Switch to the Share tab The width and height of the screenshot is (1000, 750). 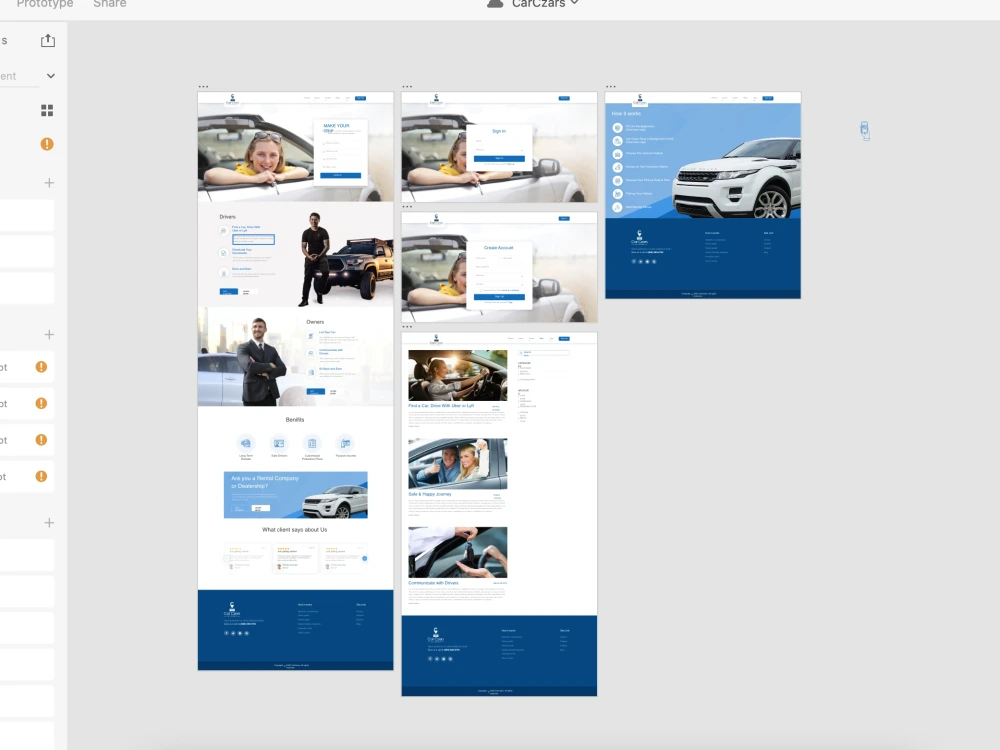[110, 4]
